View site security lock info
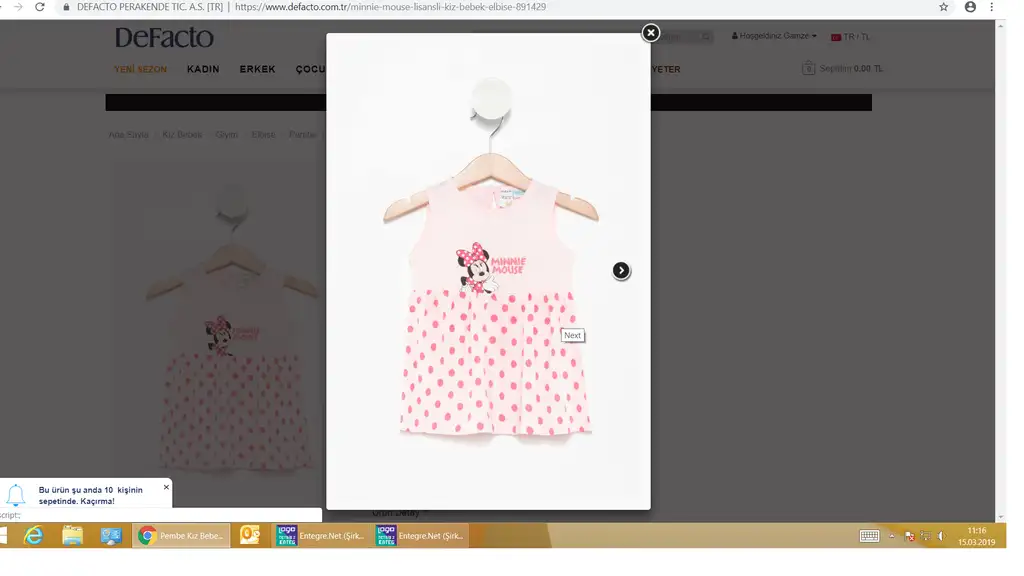1024x576 pixels. (66, 7)
